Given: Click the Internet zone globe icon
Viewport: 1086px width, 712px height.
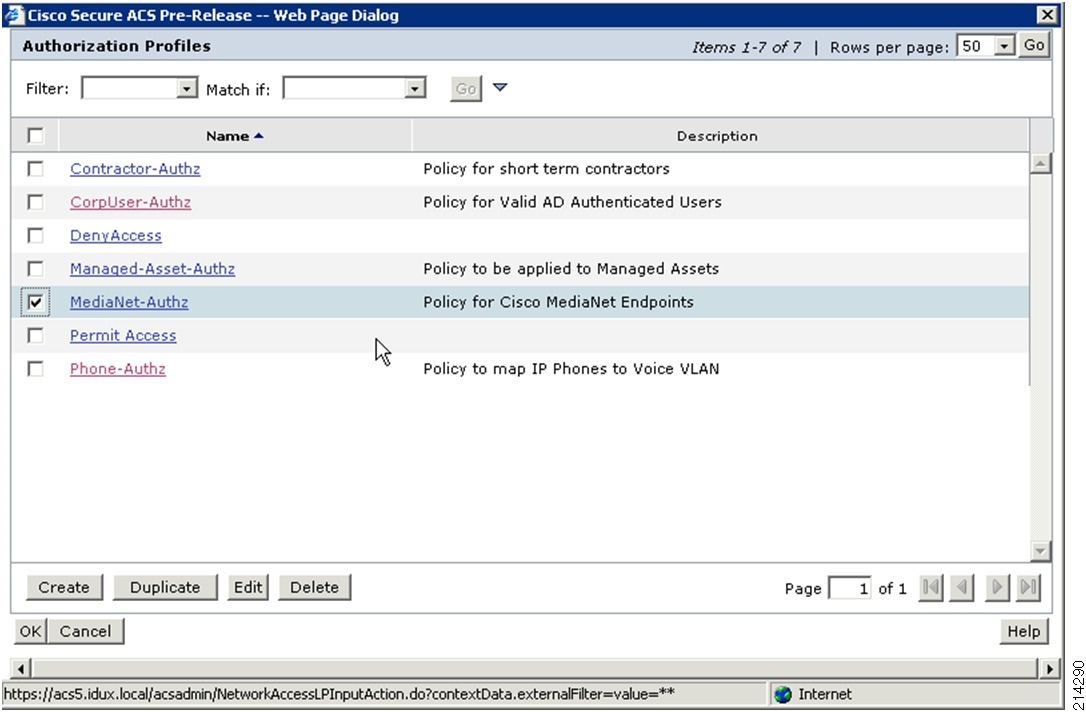Looking at the screenshot, I should click(783, 694).
